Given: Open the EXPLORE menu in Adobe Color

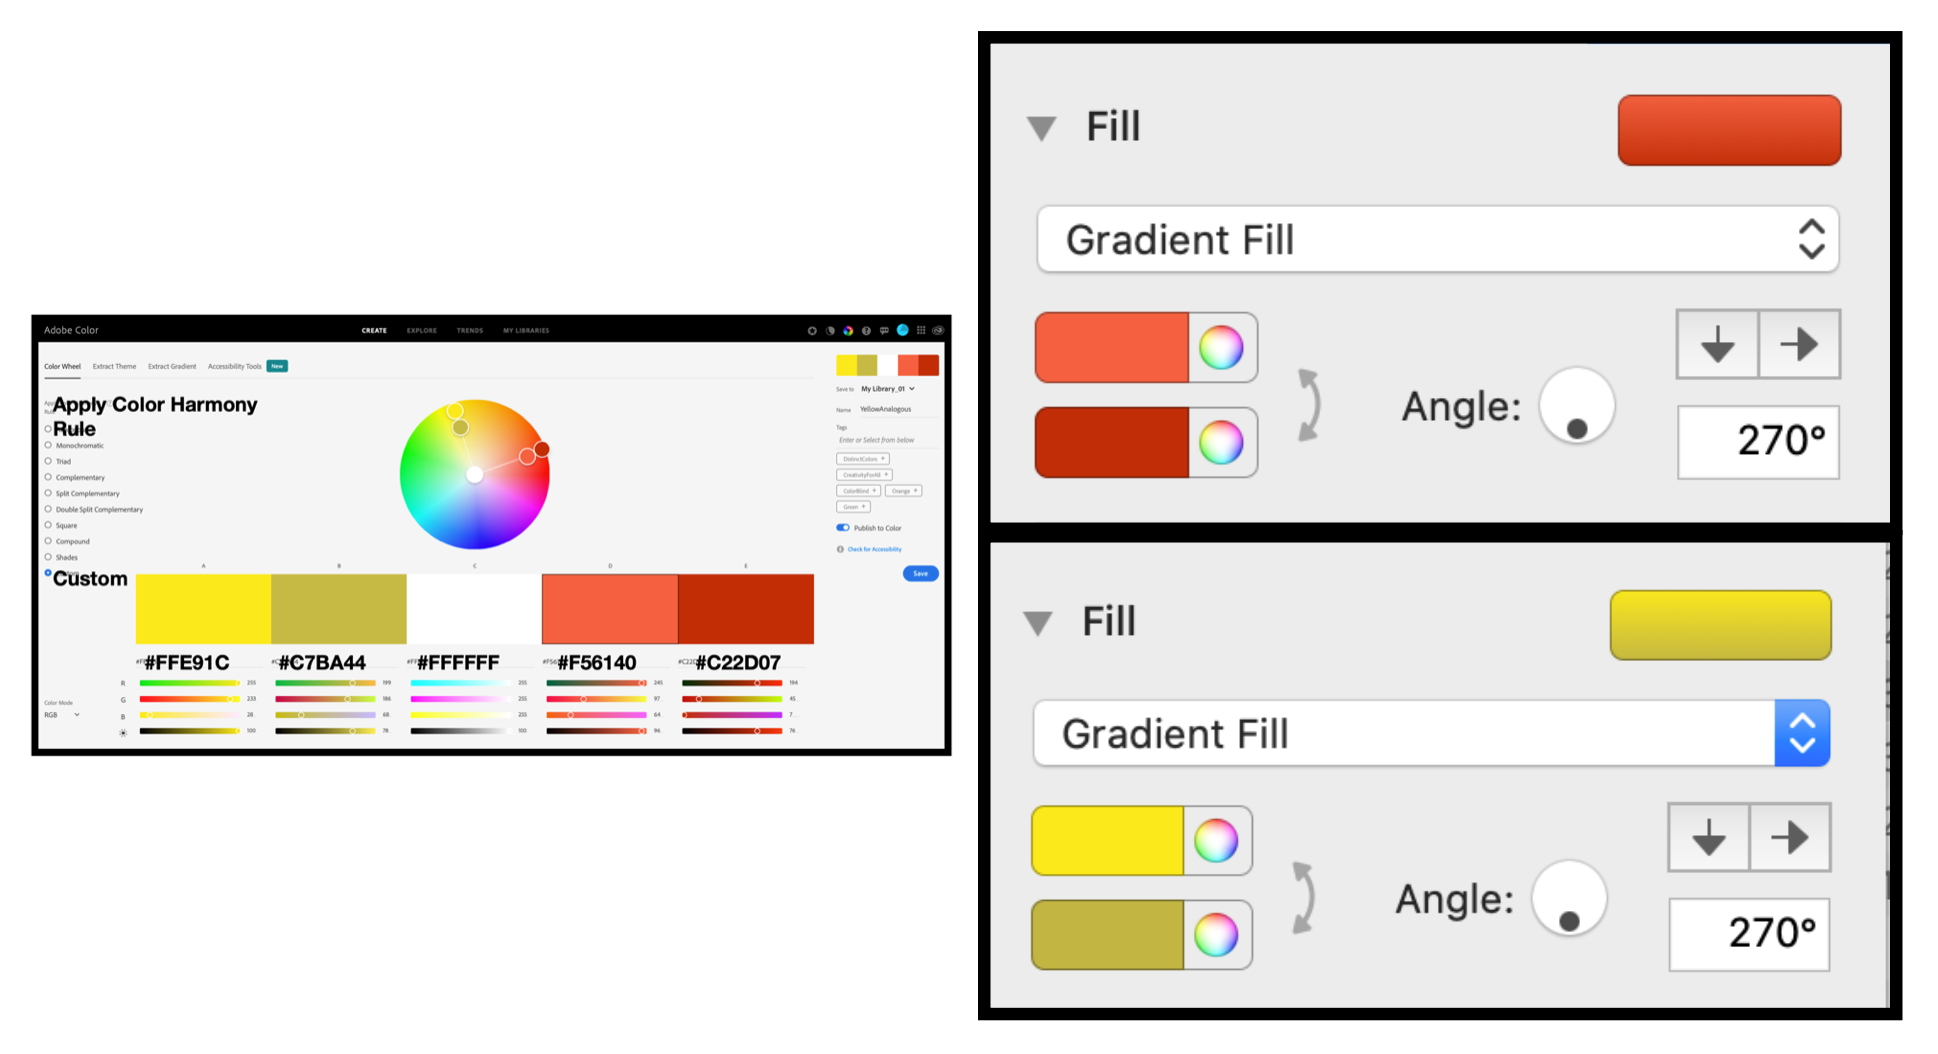Looking at the screenshot, I should [420, 330].
